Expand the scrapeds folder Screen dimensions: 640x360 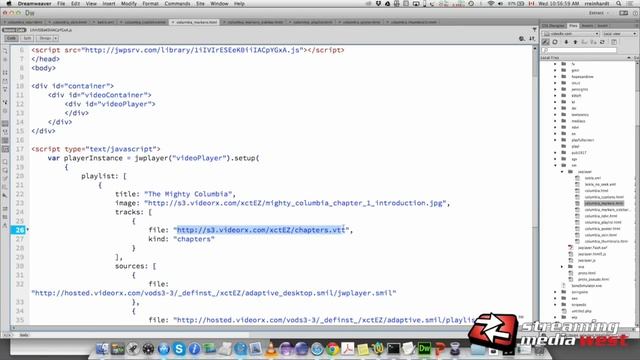tap(555, 304)
